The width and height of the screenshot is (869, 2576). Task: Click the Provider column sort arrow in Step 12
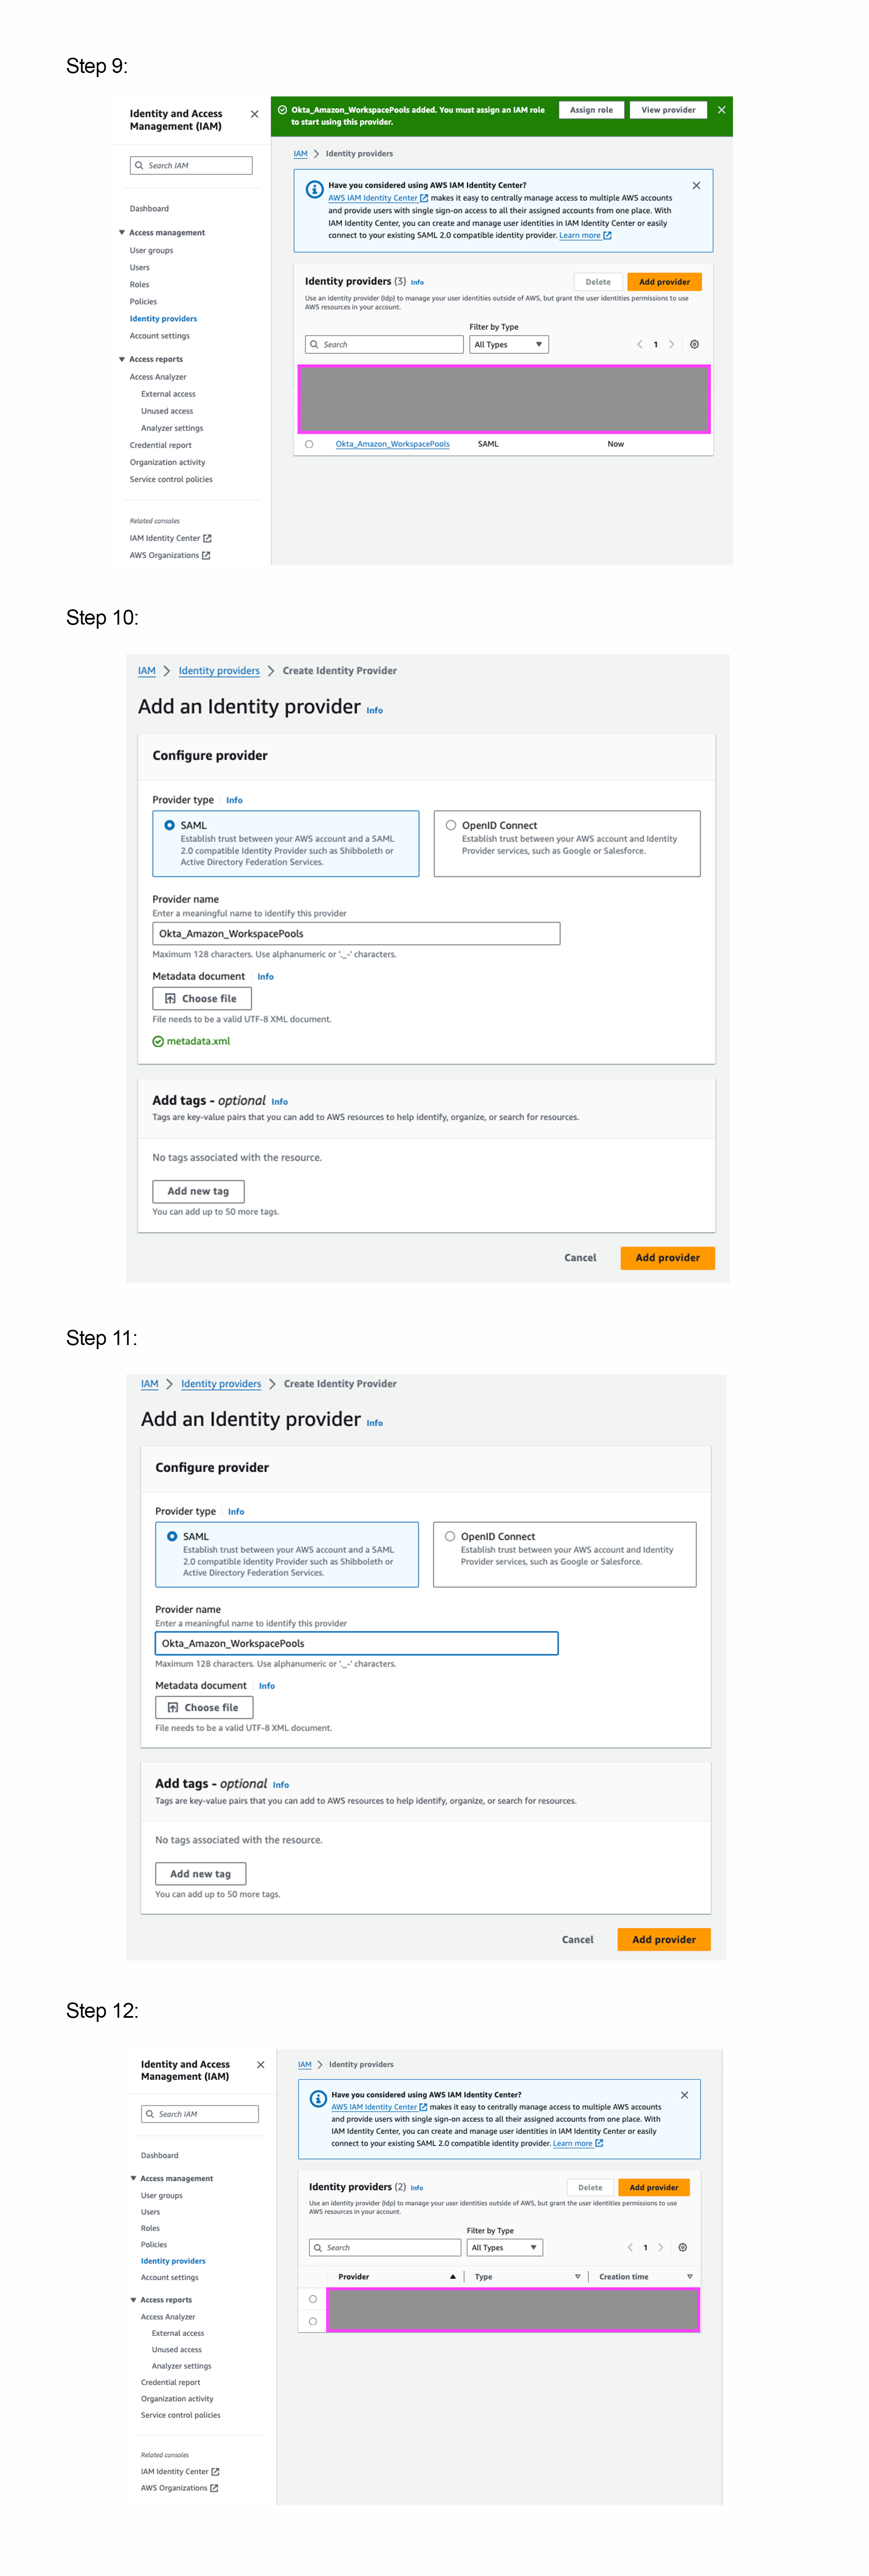pyautogui.click(x=453, y=2276)
